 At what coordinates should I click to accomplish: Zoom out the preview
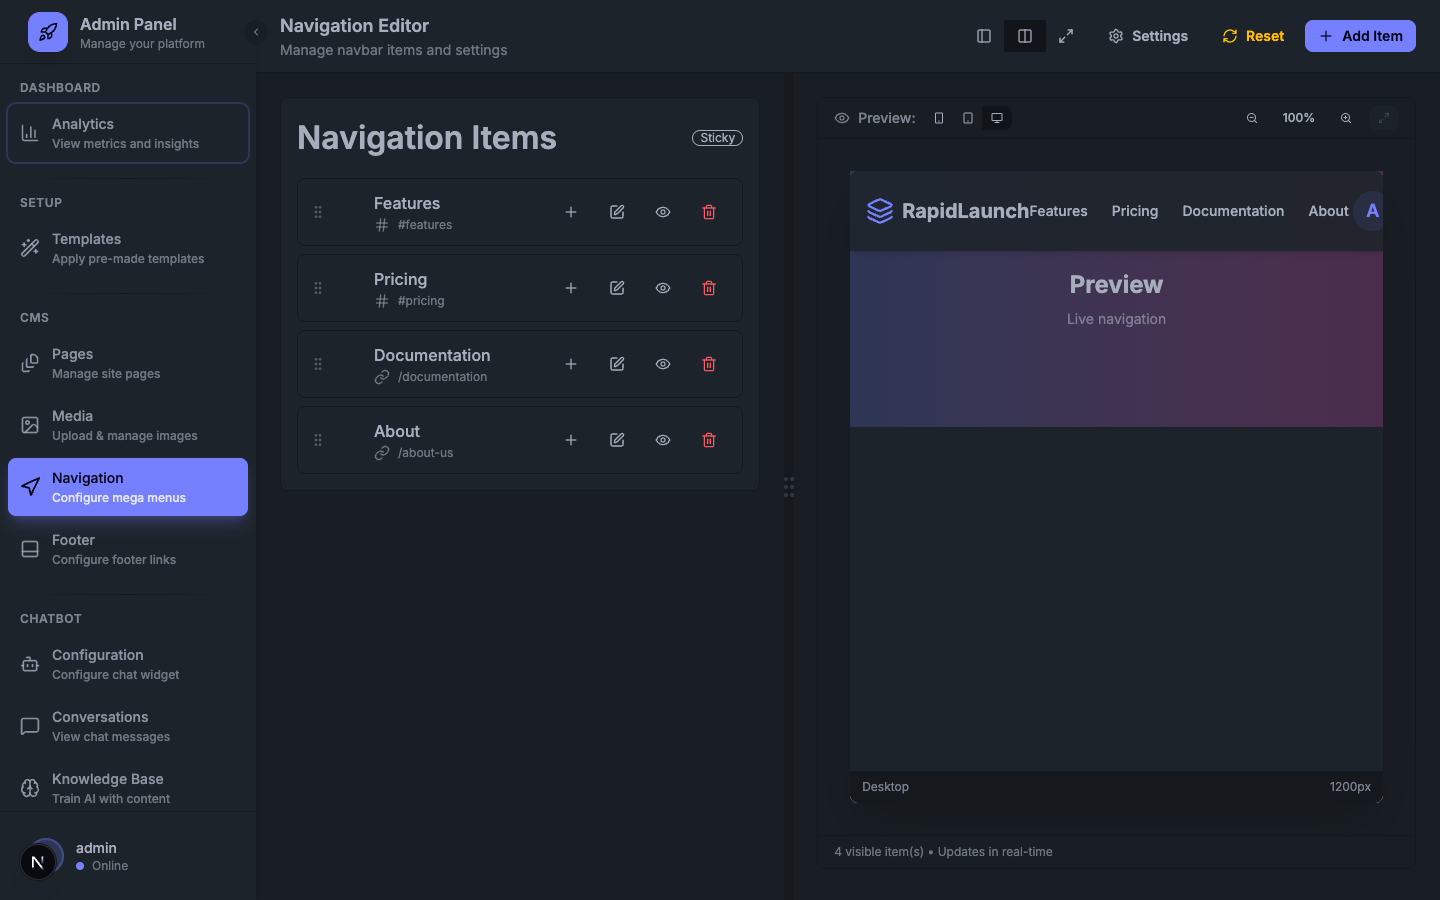point(1252,118)
